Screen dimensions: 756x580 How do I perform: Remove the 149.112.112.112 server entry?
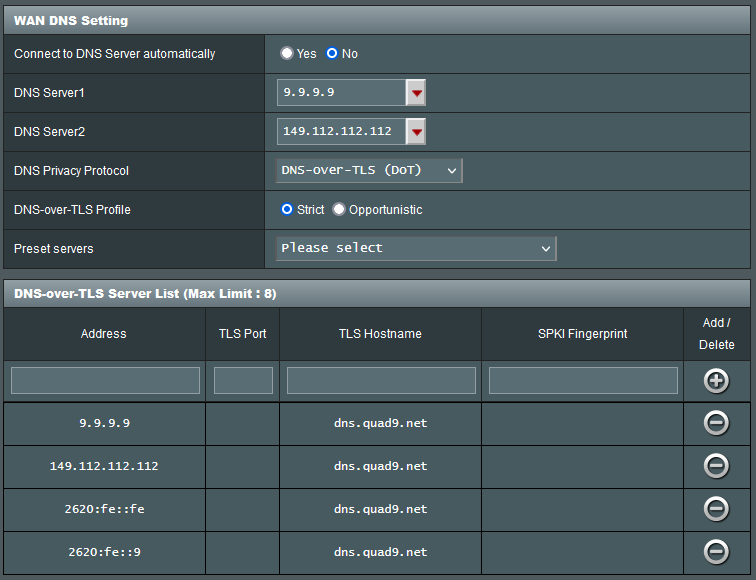click(x=716, y=466)
